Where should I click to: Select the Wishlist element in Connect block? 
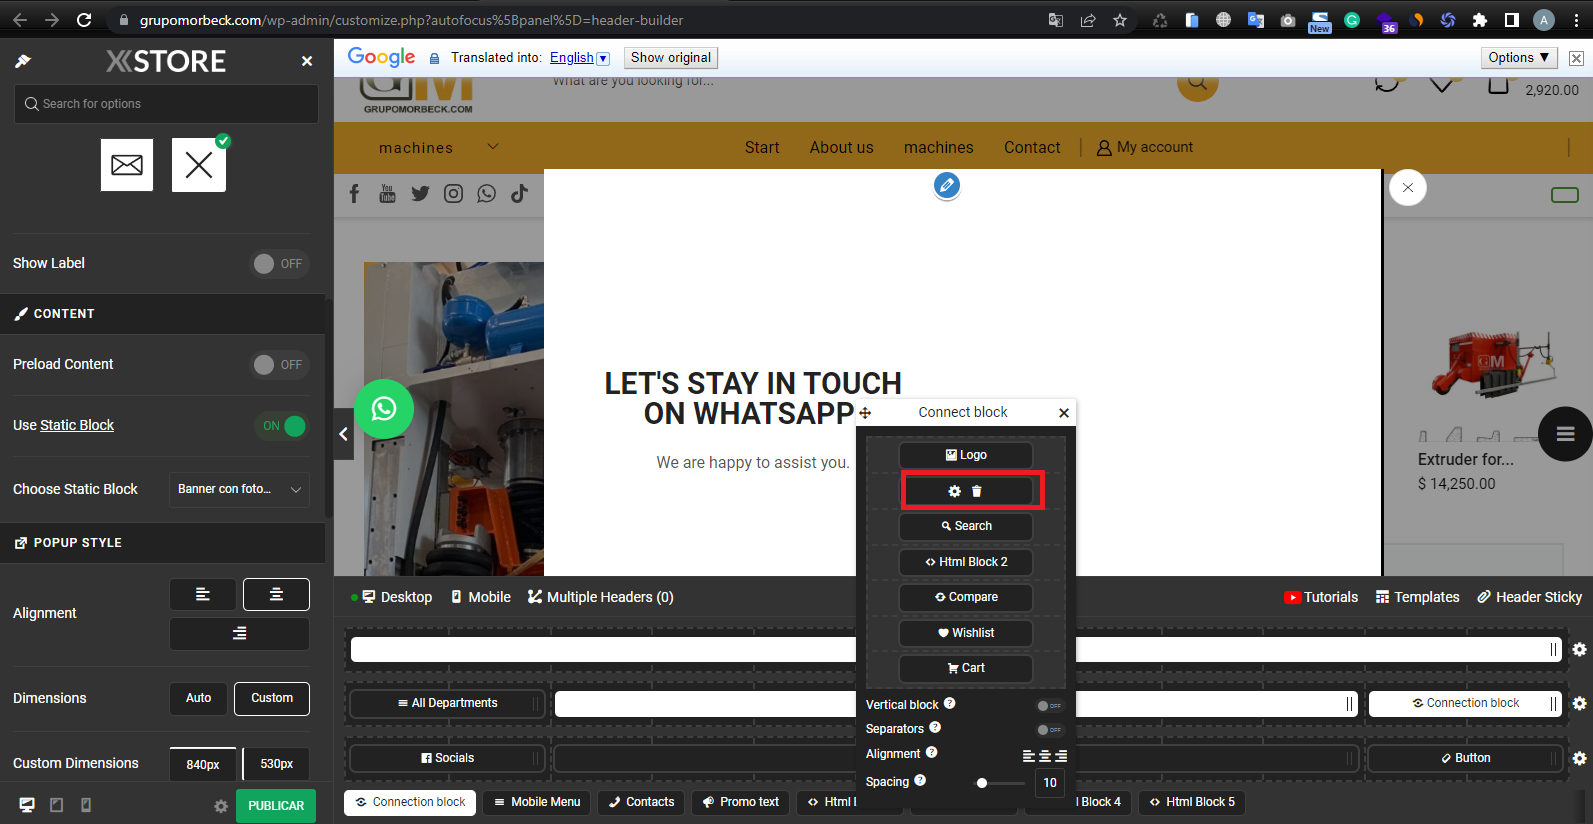(966, 633)
